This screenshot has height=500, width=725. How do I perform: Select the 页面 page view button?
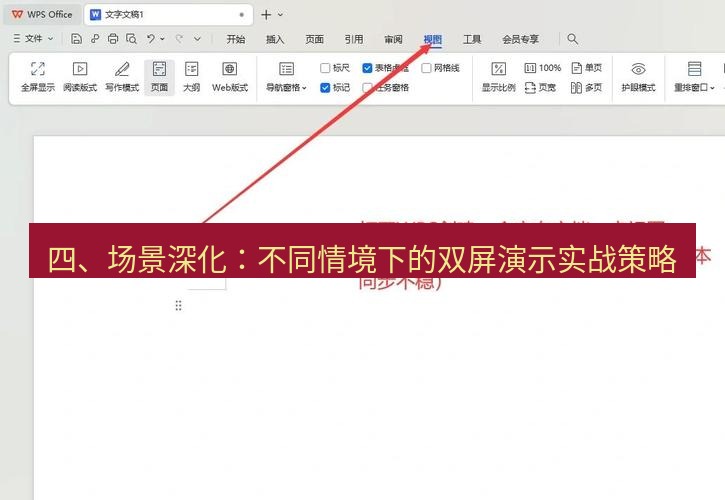pyautogui.click(x=160, y=77)
